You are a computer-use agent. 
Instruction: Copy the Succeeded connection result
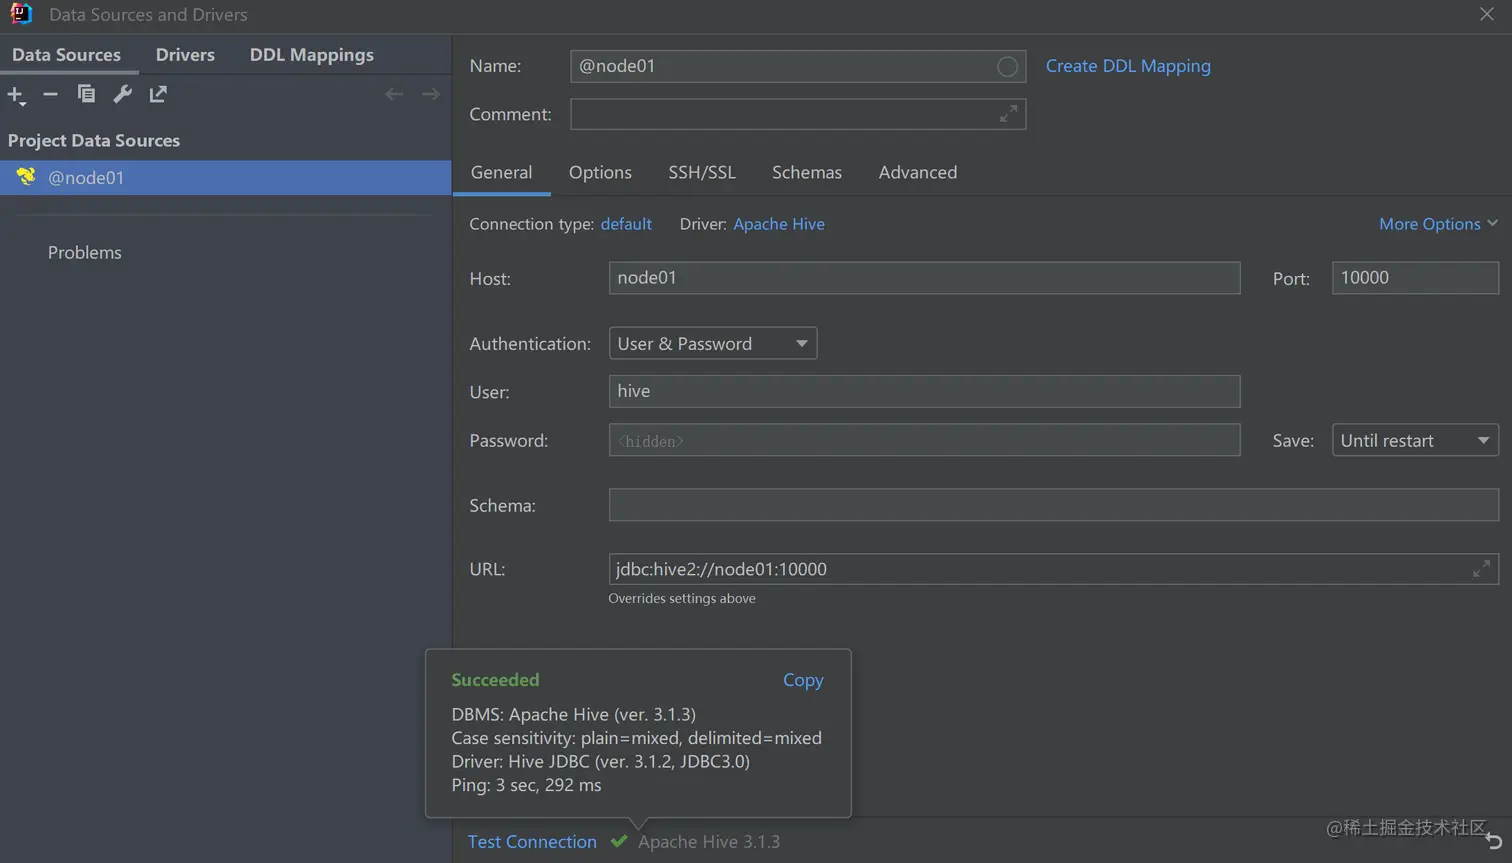tap(803, 680)
